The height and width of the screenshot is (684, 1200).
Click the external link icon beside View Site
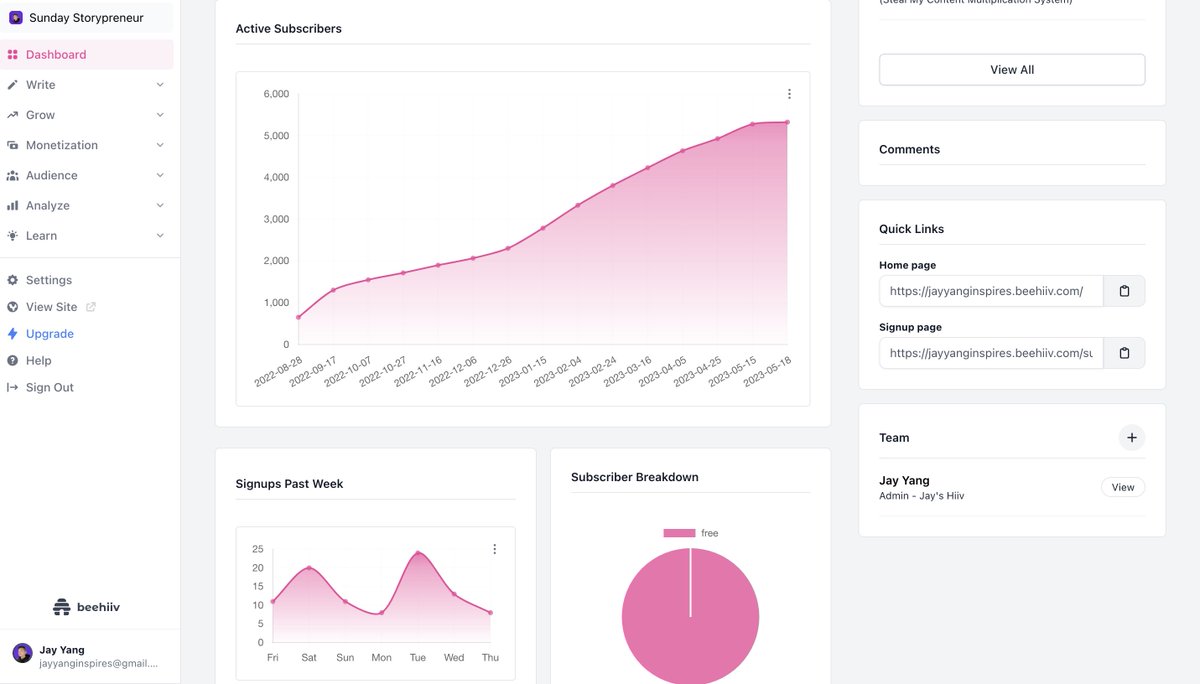tap(91, 307)
